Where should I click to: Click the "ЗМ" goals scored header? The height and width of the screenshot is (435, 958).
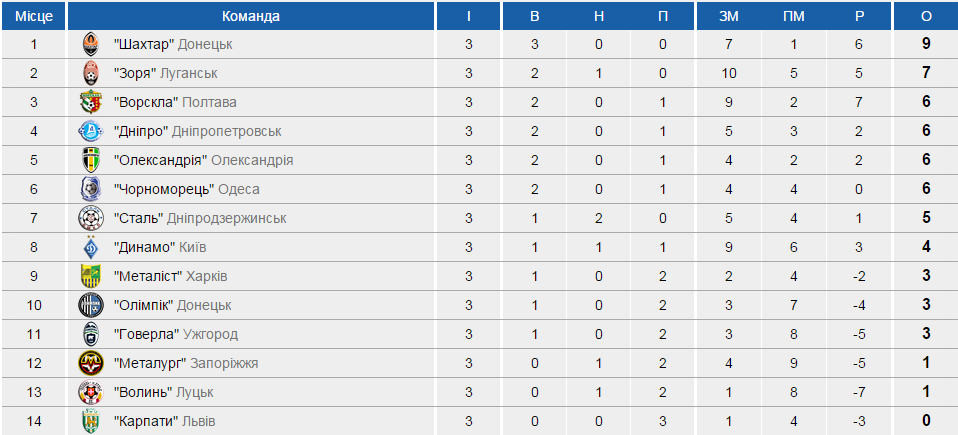tap(729, 16)
